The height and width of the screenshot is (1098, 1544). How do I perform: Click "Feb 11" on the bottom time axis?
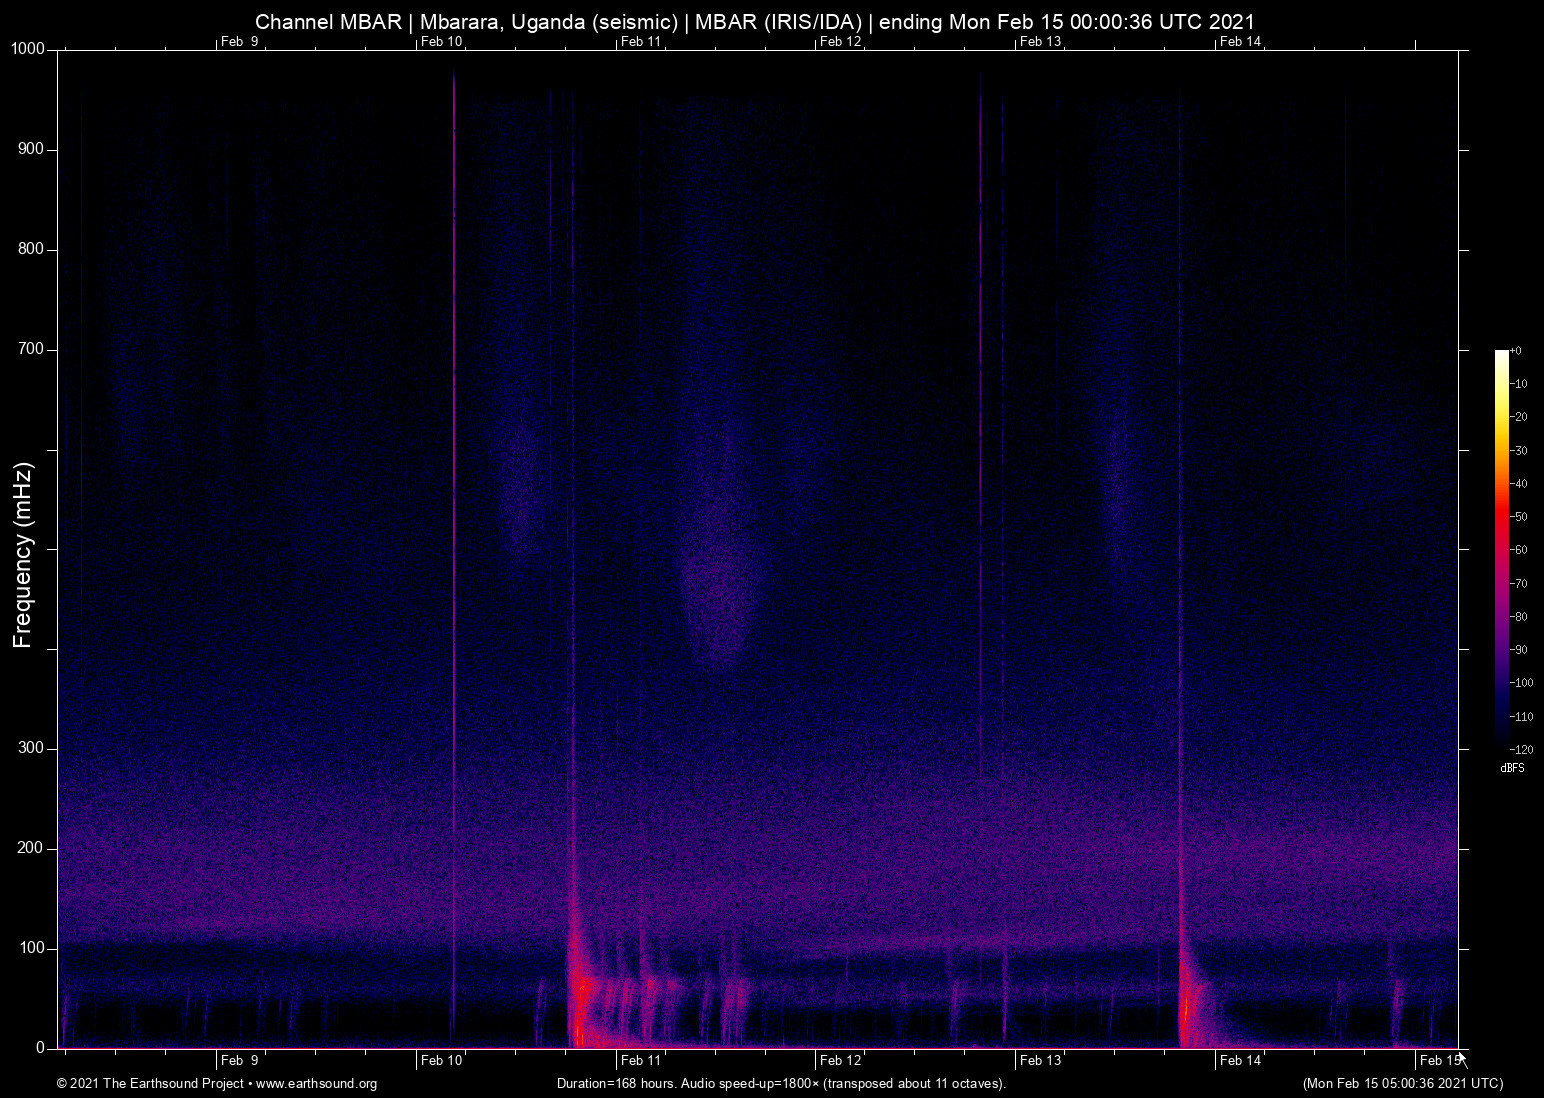[x=641, y=1060]
